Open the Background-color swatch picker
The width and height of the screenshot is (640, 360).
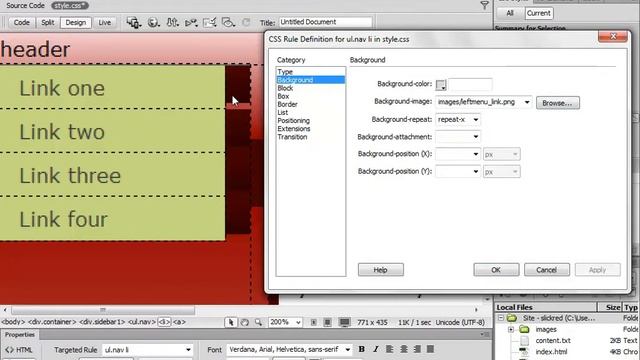click(441, 85)
